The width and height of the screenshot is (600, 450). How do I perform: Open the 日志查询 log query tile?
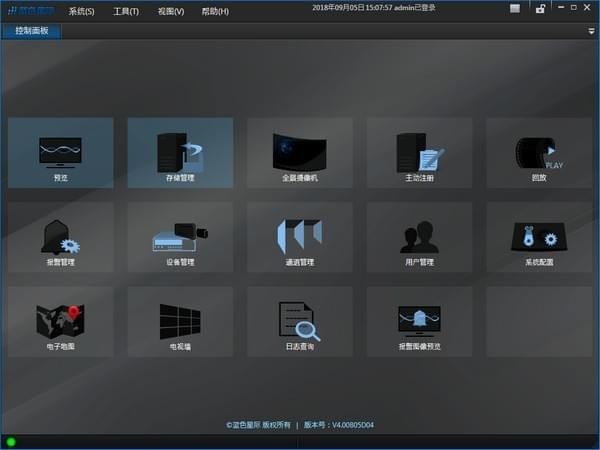coord(300,322)
